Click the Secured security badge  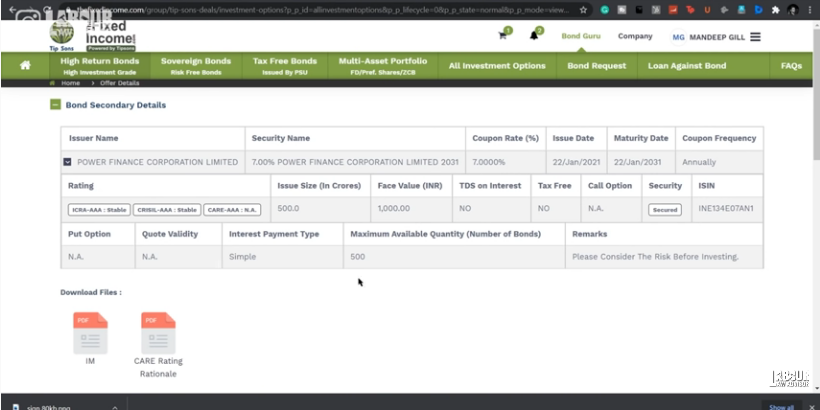point(665,210)
